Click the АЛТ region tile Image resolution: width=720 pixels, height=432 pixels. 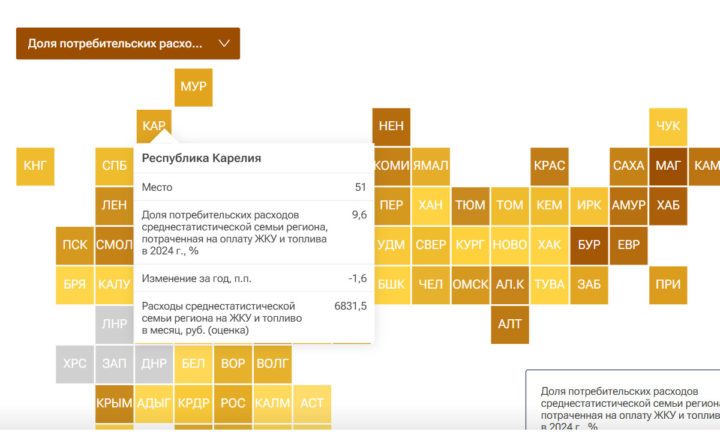coord(510,325)
